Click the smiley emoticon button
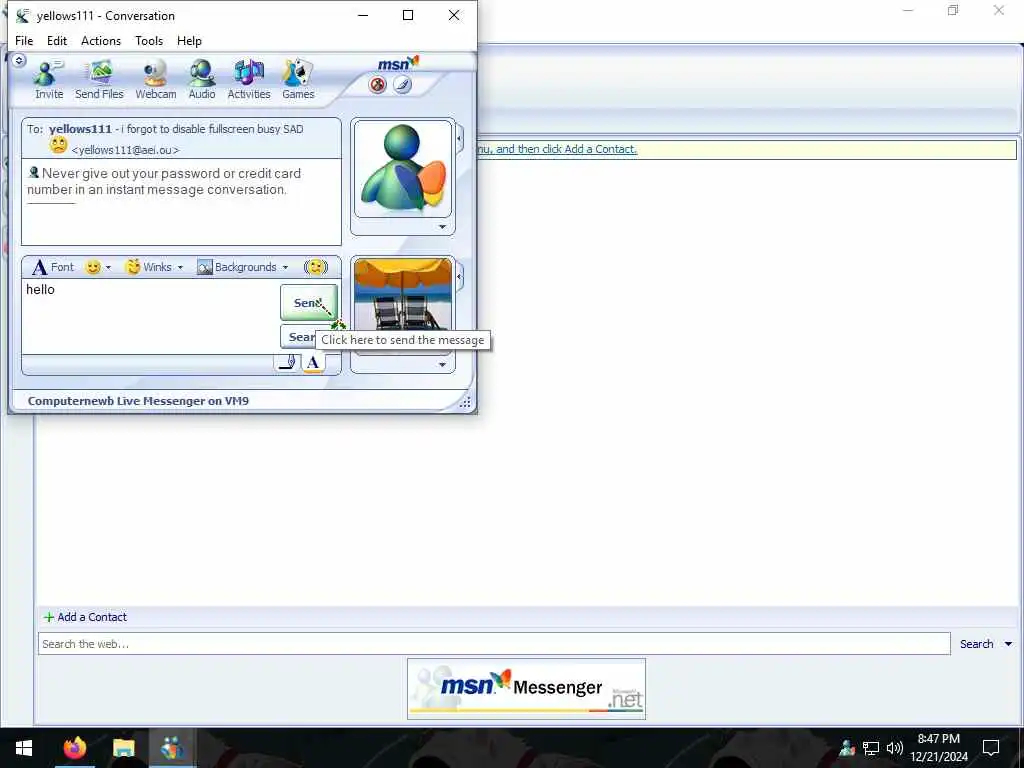Viewport: 1024px width, 768px height. pos(93,267)
